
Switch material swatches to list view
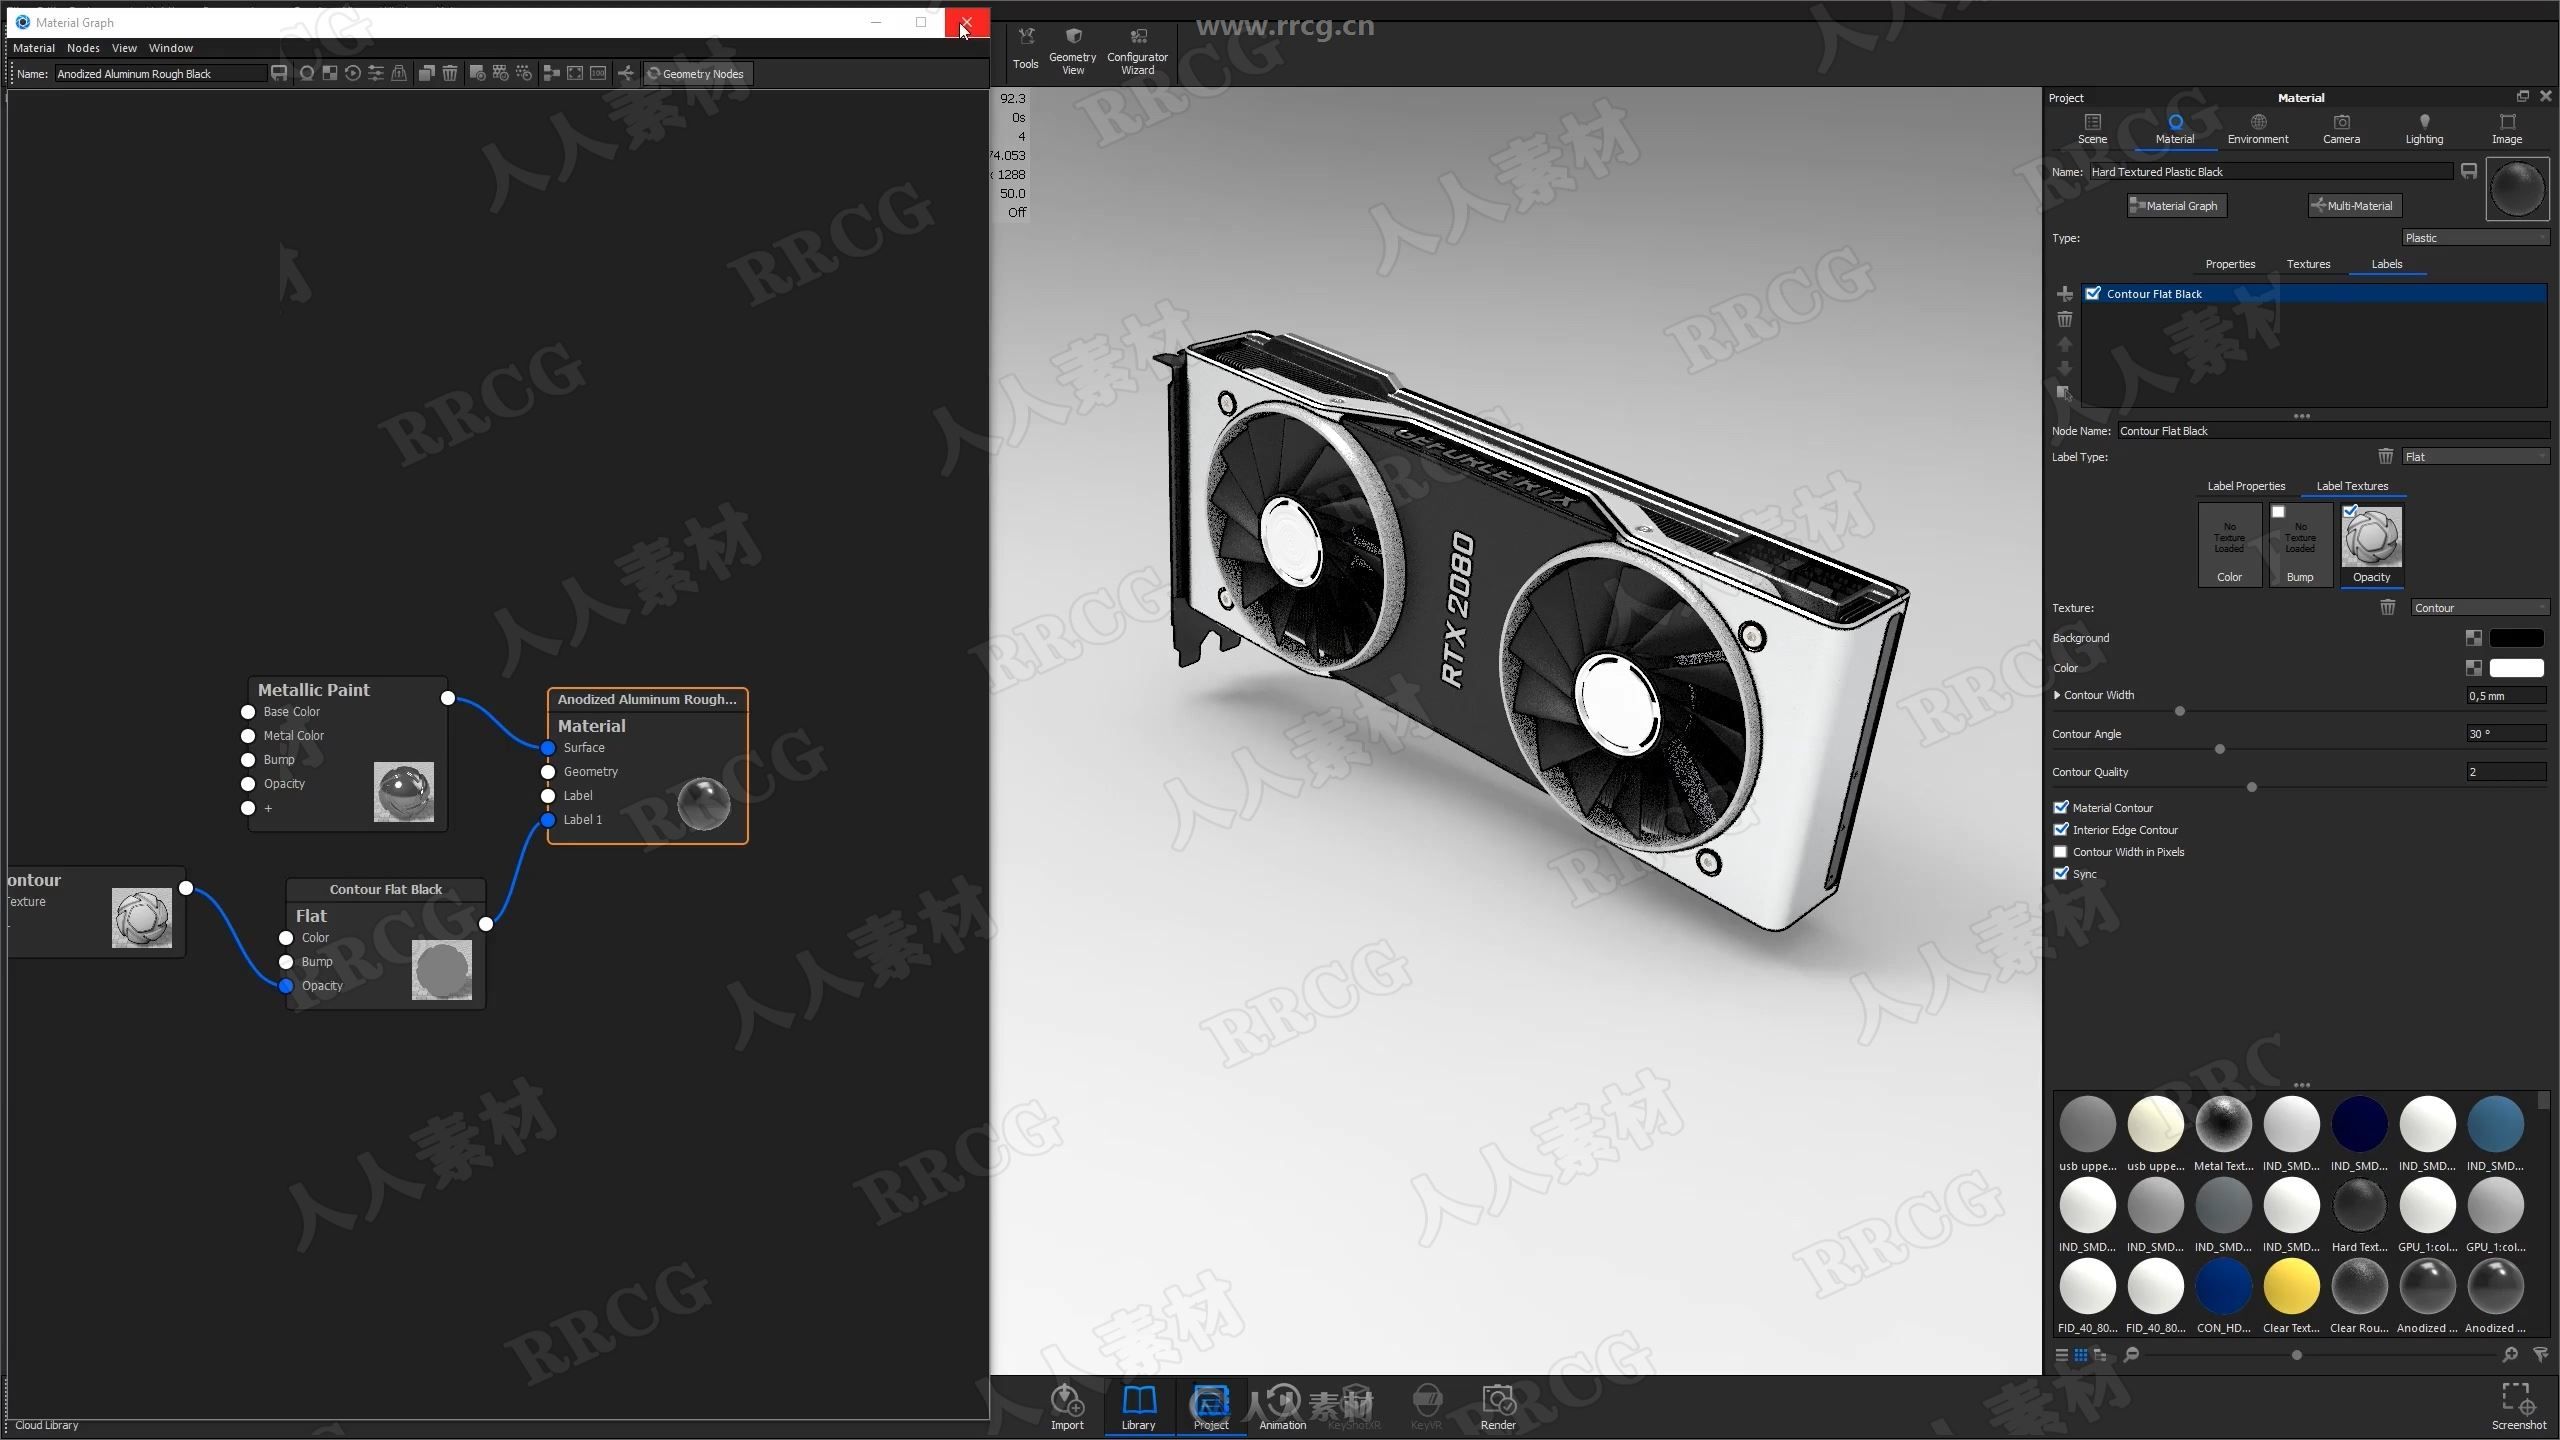click(2062, 1355)
